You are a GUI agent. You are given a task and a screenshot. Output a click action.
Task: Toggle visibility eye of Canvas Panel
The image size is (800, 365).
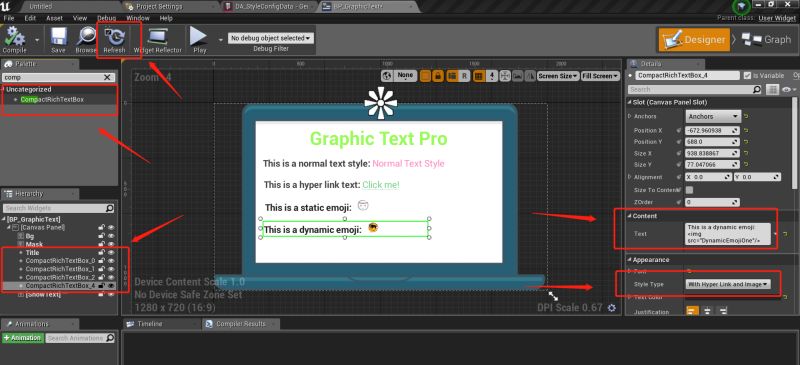point(111,227)
